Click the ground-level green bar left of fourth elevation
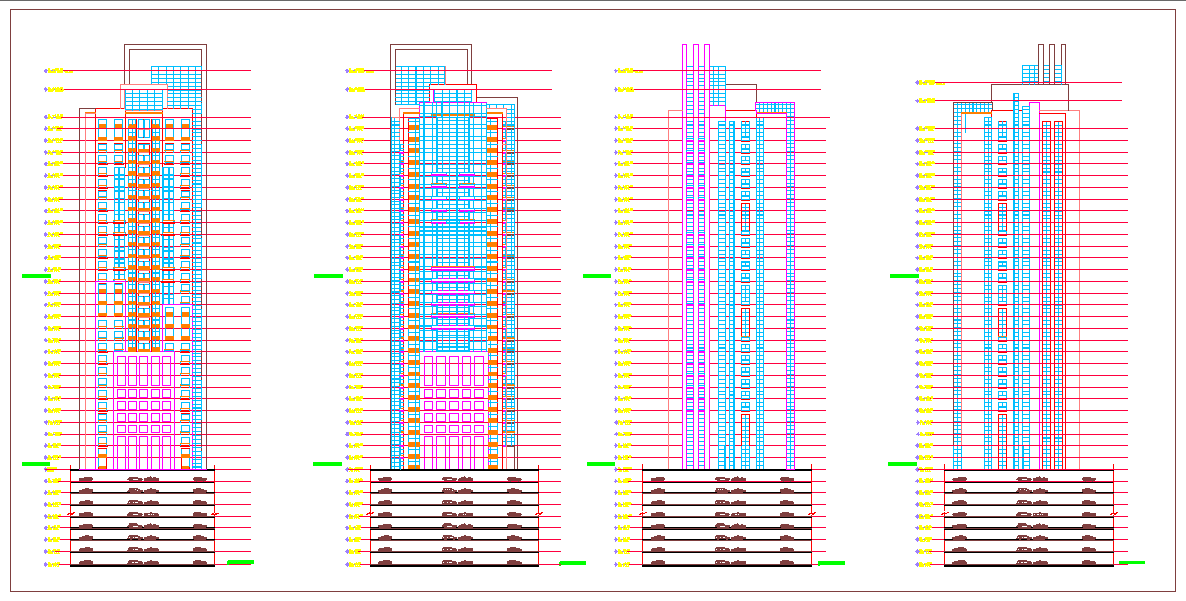1186x601 pixels. coord(902,463)
